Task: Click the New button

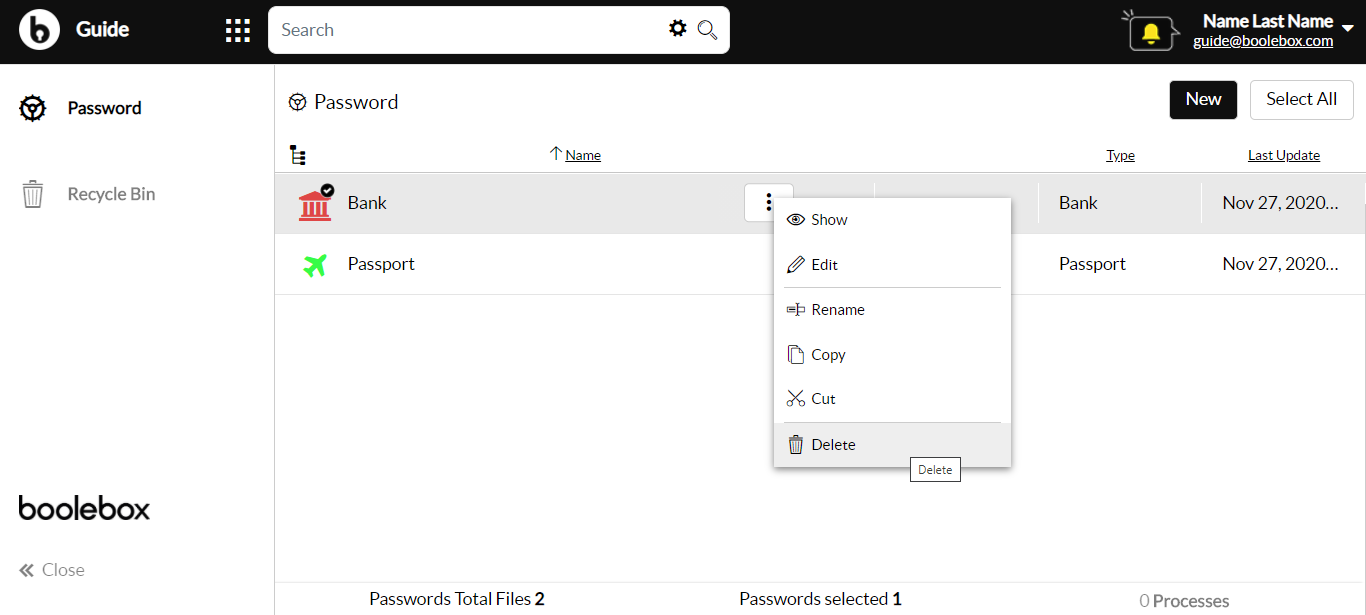Action: [1203, 100]
